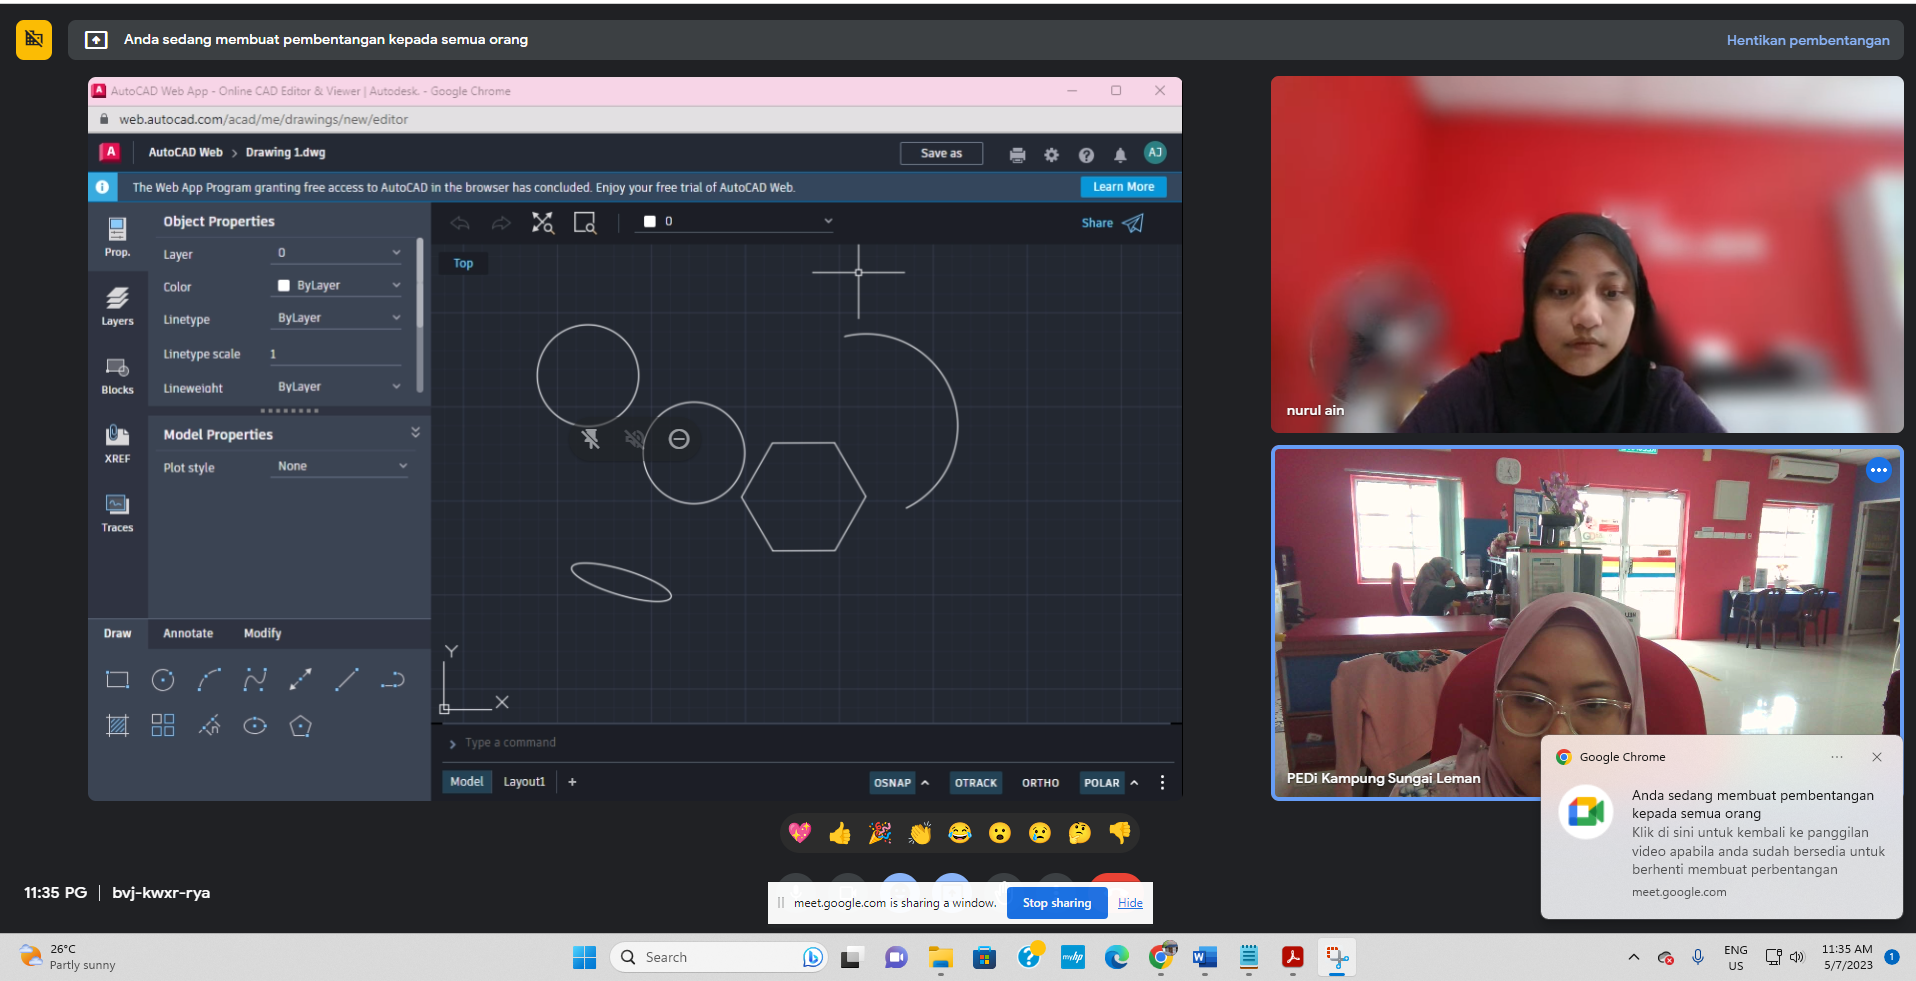This screenshot has height=981, width=1916.
Task: Open the XREF panel
Action: tap(117, 443)
